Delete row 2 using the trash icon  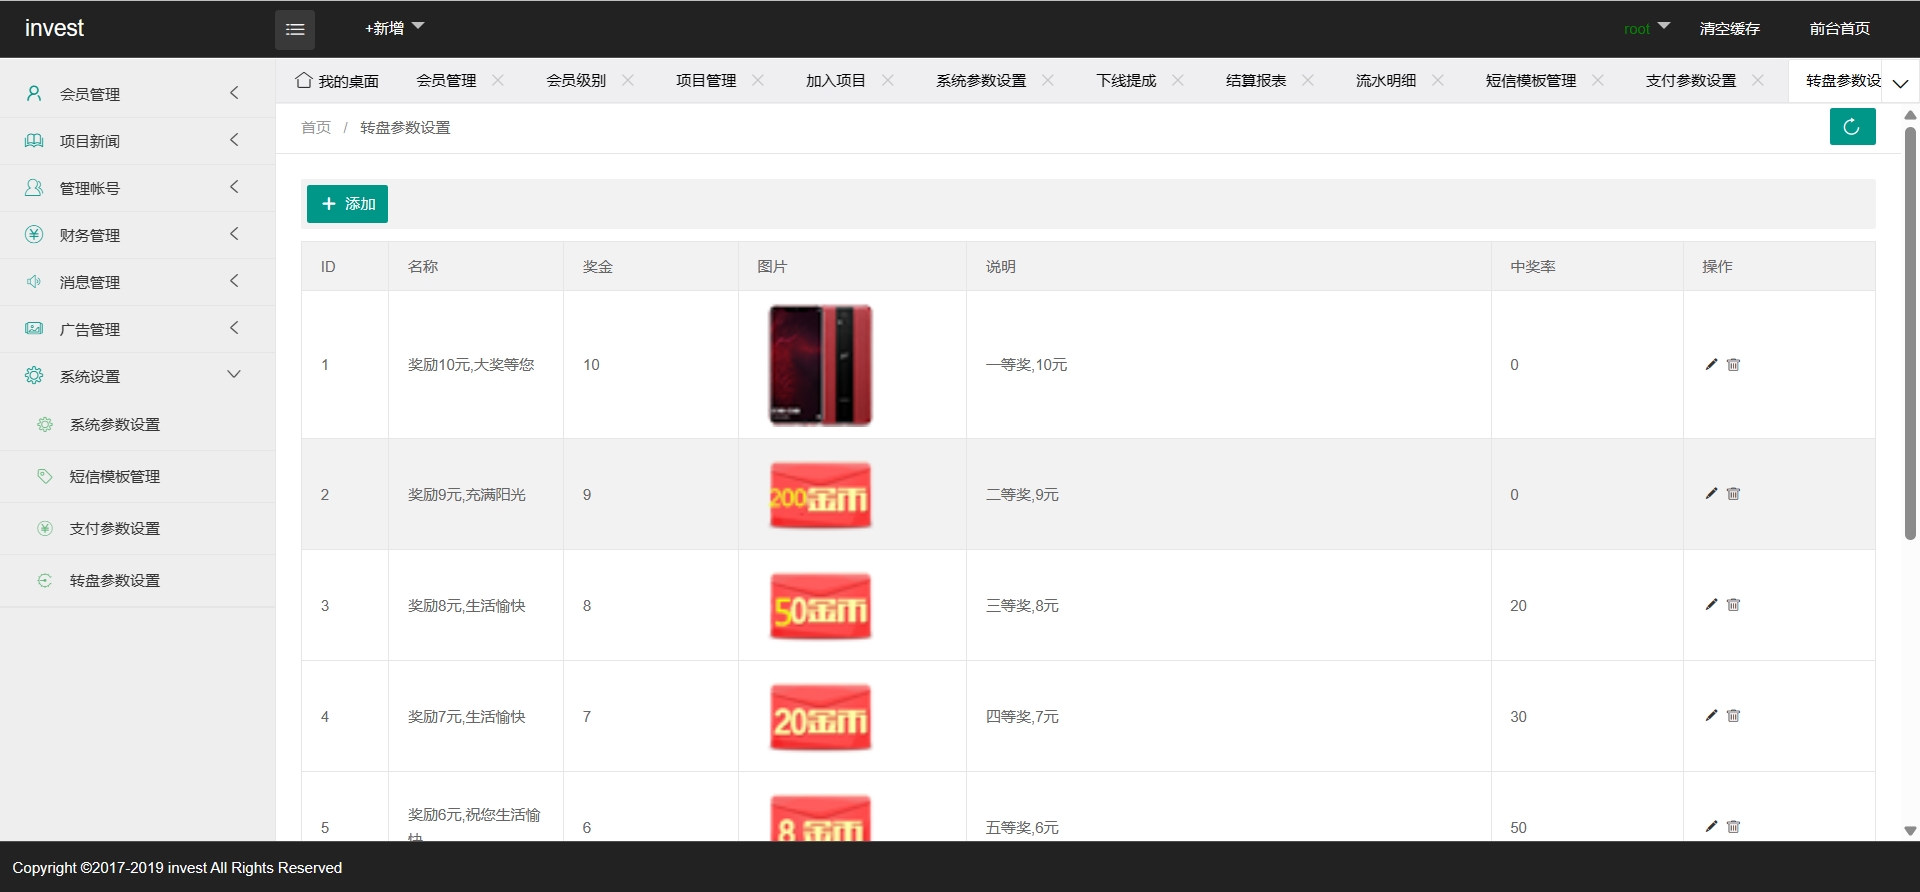[1734, 494]
